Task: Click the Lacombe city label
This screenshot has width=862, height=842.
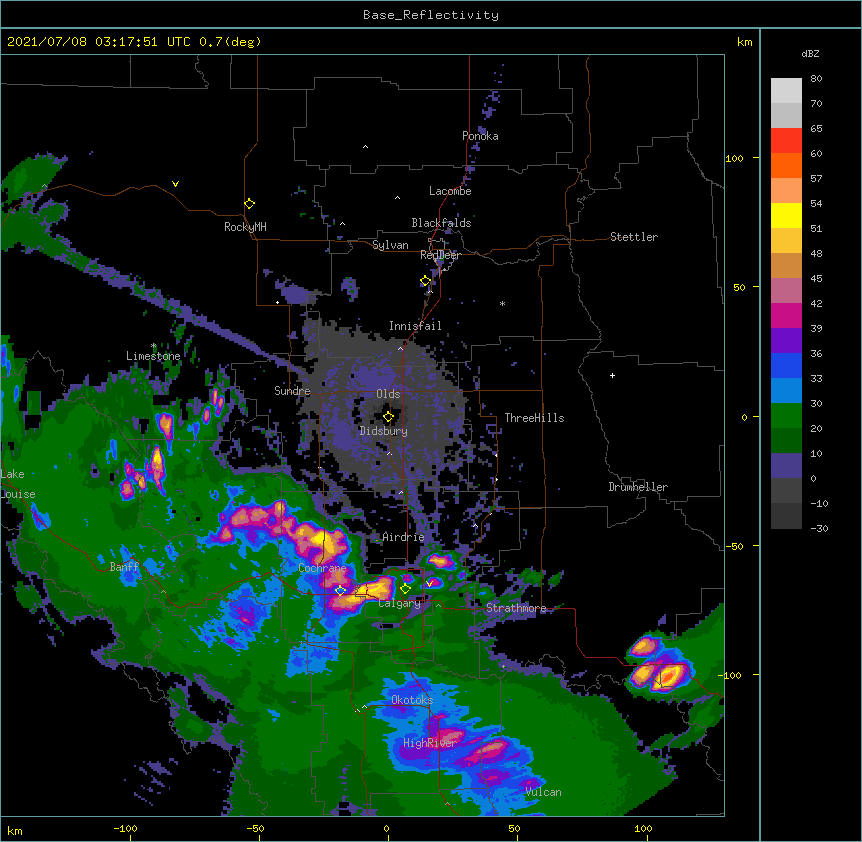Action: pyautogui.click(x=450, y=191)
